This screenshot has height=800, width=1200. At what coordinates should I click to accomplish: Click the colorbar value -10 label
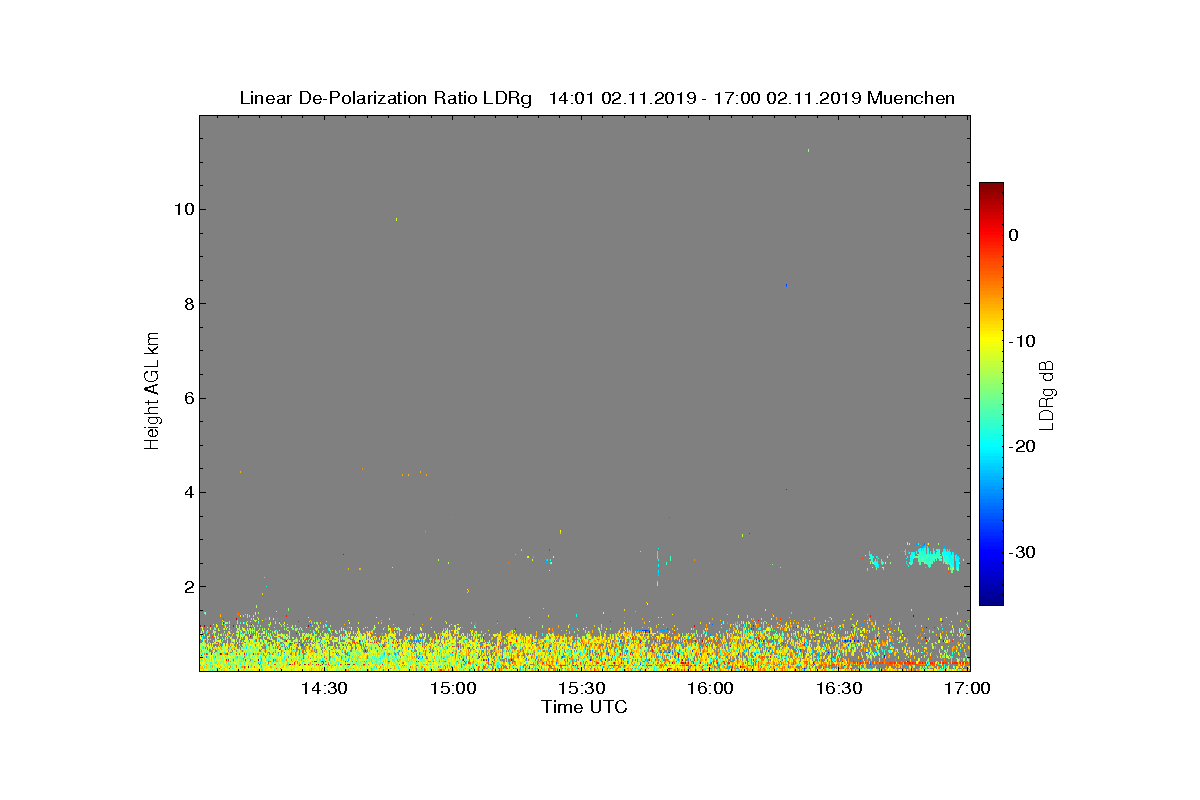pos(1022,341)
